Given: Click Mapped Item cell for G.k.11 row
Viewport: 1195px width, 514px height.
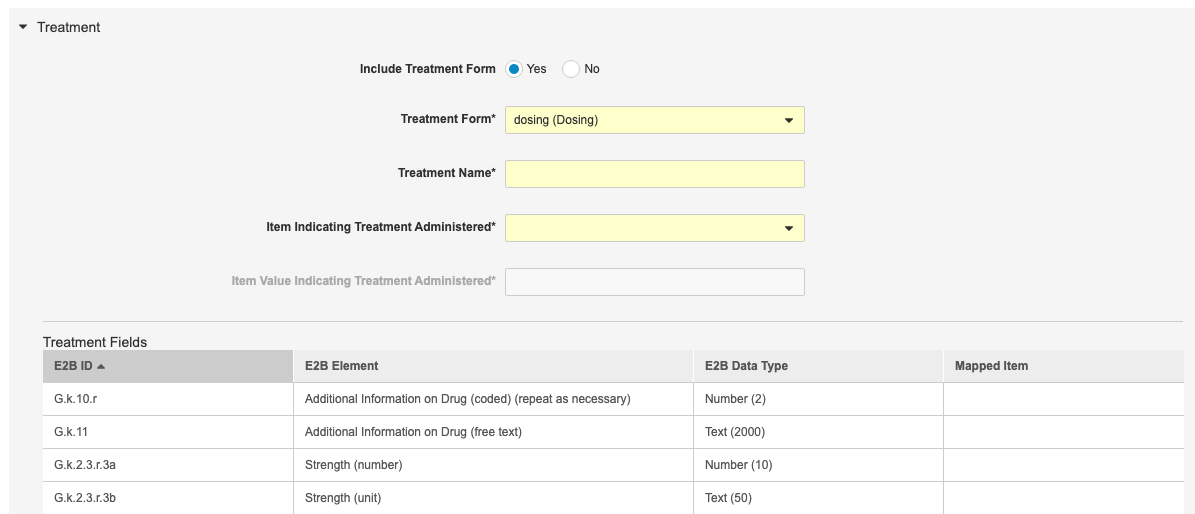Looking at the screenshot, I should 1062,432.
